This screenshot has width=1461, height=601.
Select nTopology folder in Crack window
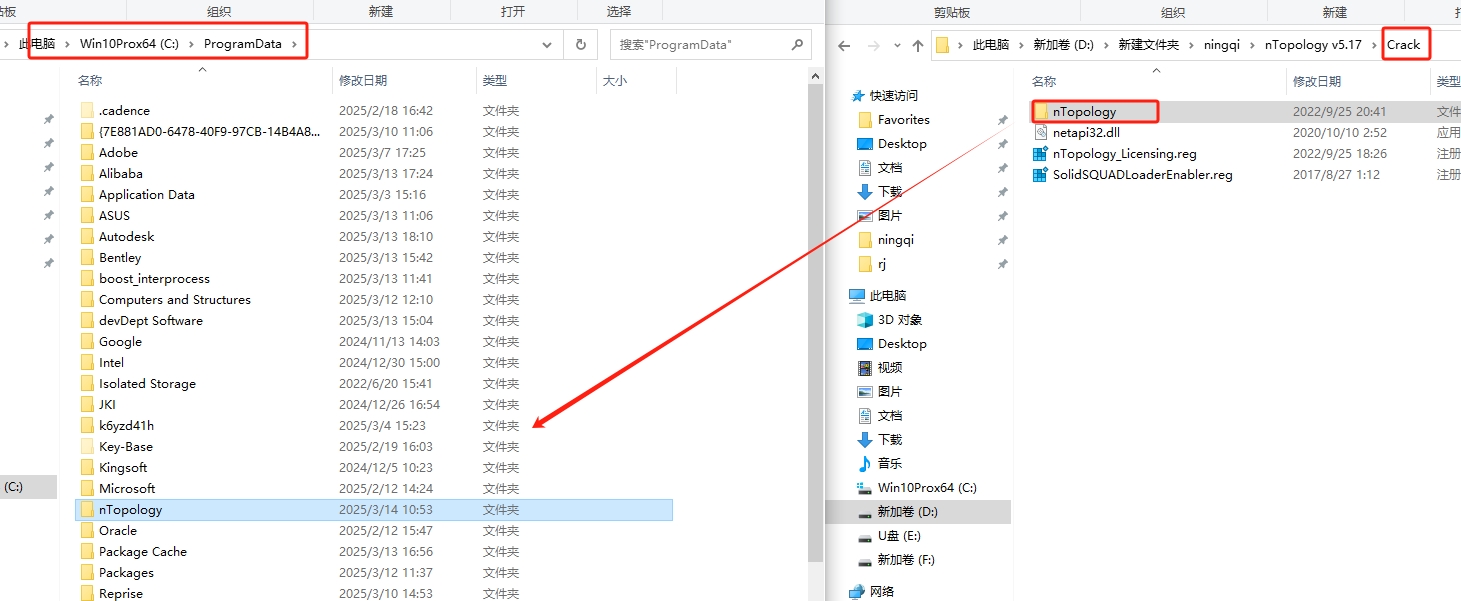click(x=1245, y=111)
